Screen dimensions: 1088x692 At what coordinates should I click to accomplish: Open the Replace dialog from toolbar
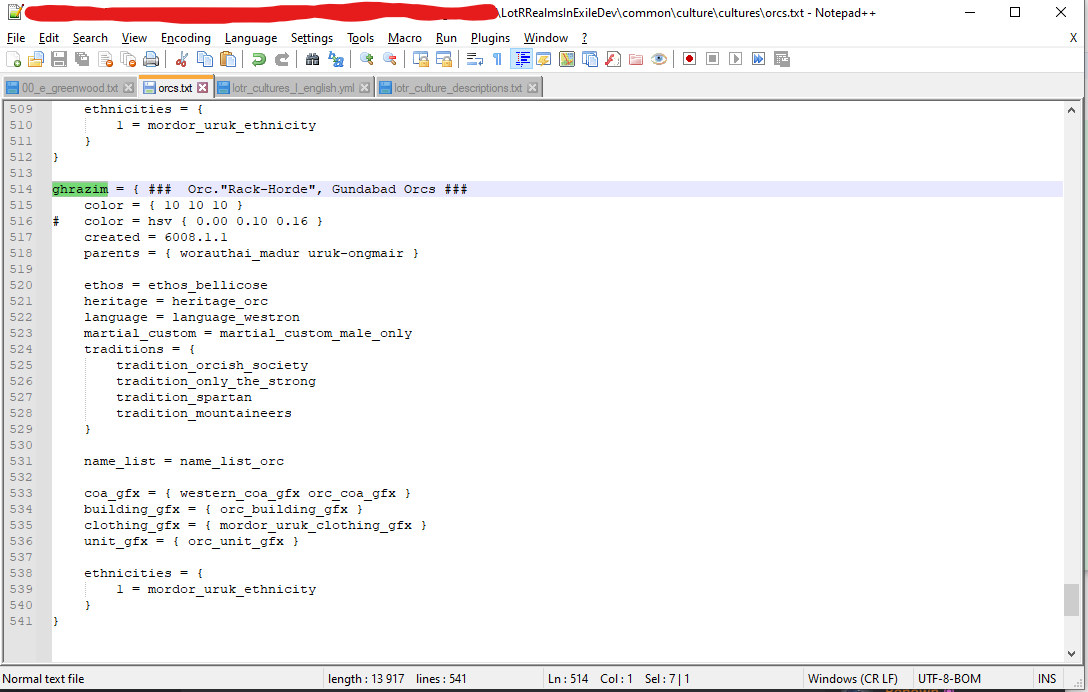(336, 60)
